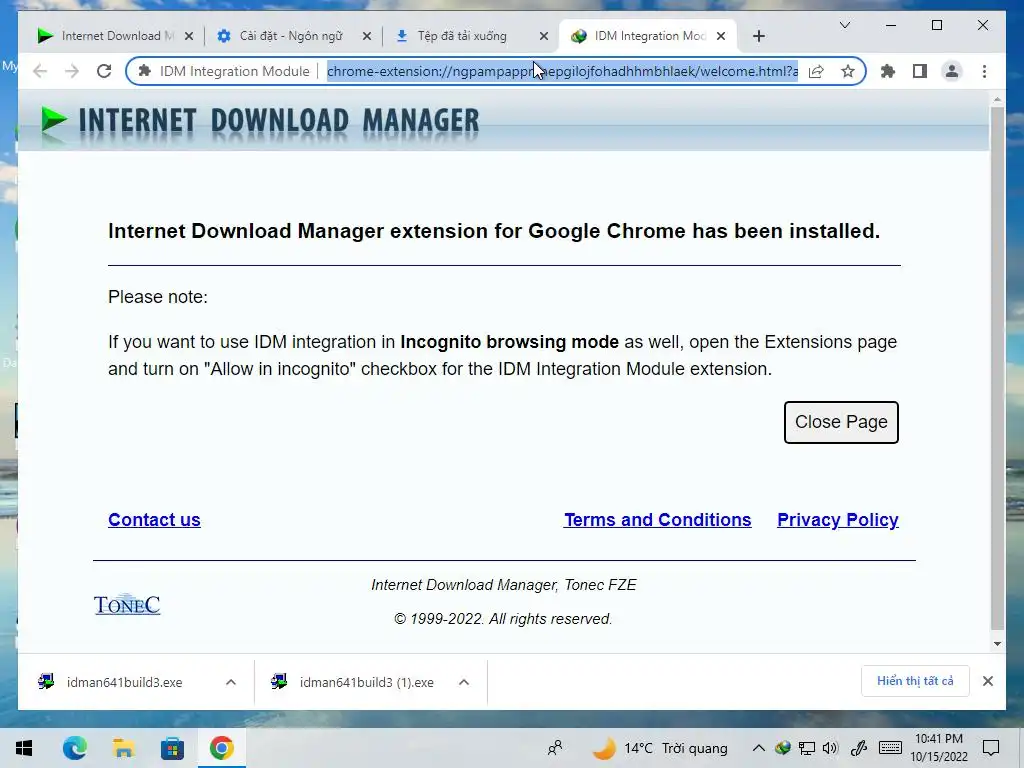Click the Internet Download Manager logo banner
Image resolution: width=1024 pixels, height=768 pixels.
(259, 121)
